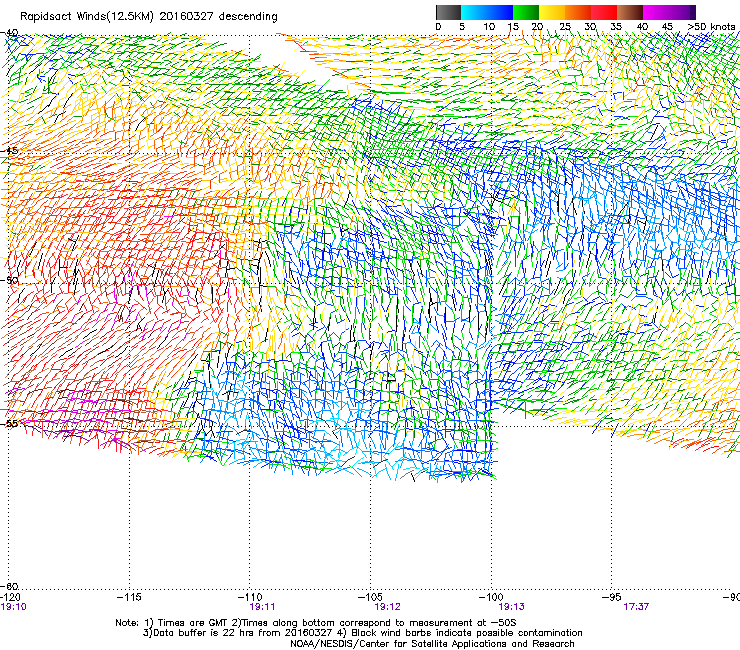740x650 pixels.
Task: Click the '-60' latitude axis label
Action: pyautogui.click(x=9, y=586)
